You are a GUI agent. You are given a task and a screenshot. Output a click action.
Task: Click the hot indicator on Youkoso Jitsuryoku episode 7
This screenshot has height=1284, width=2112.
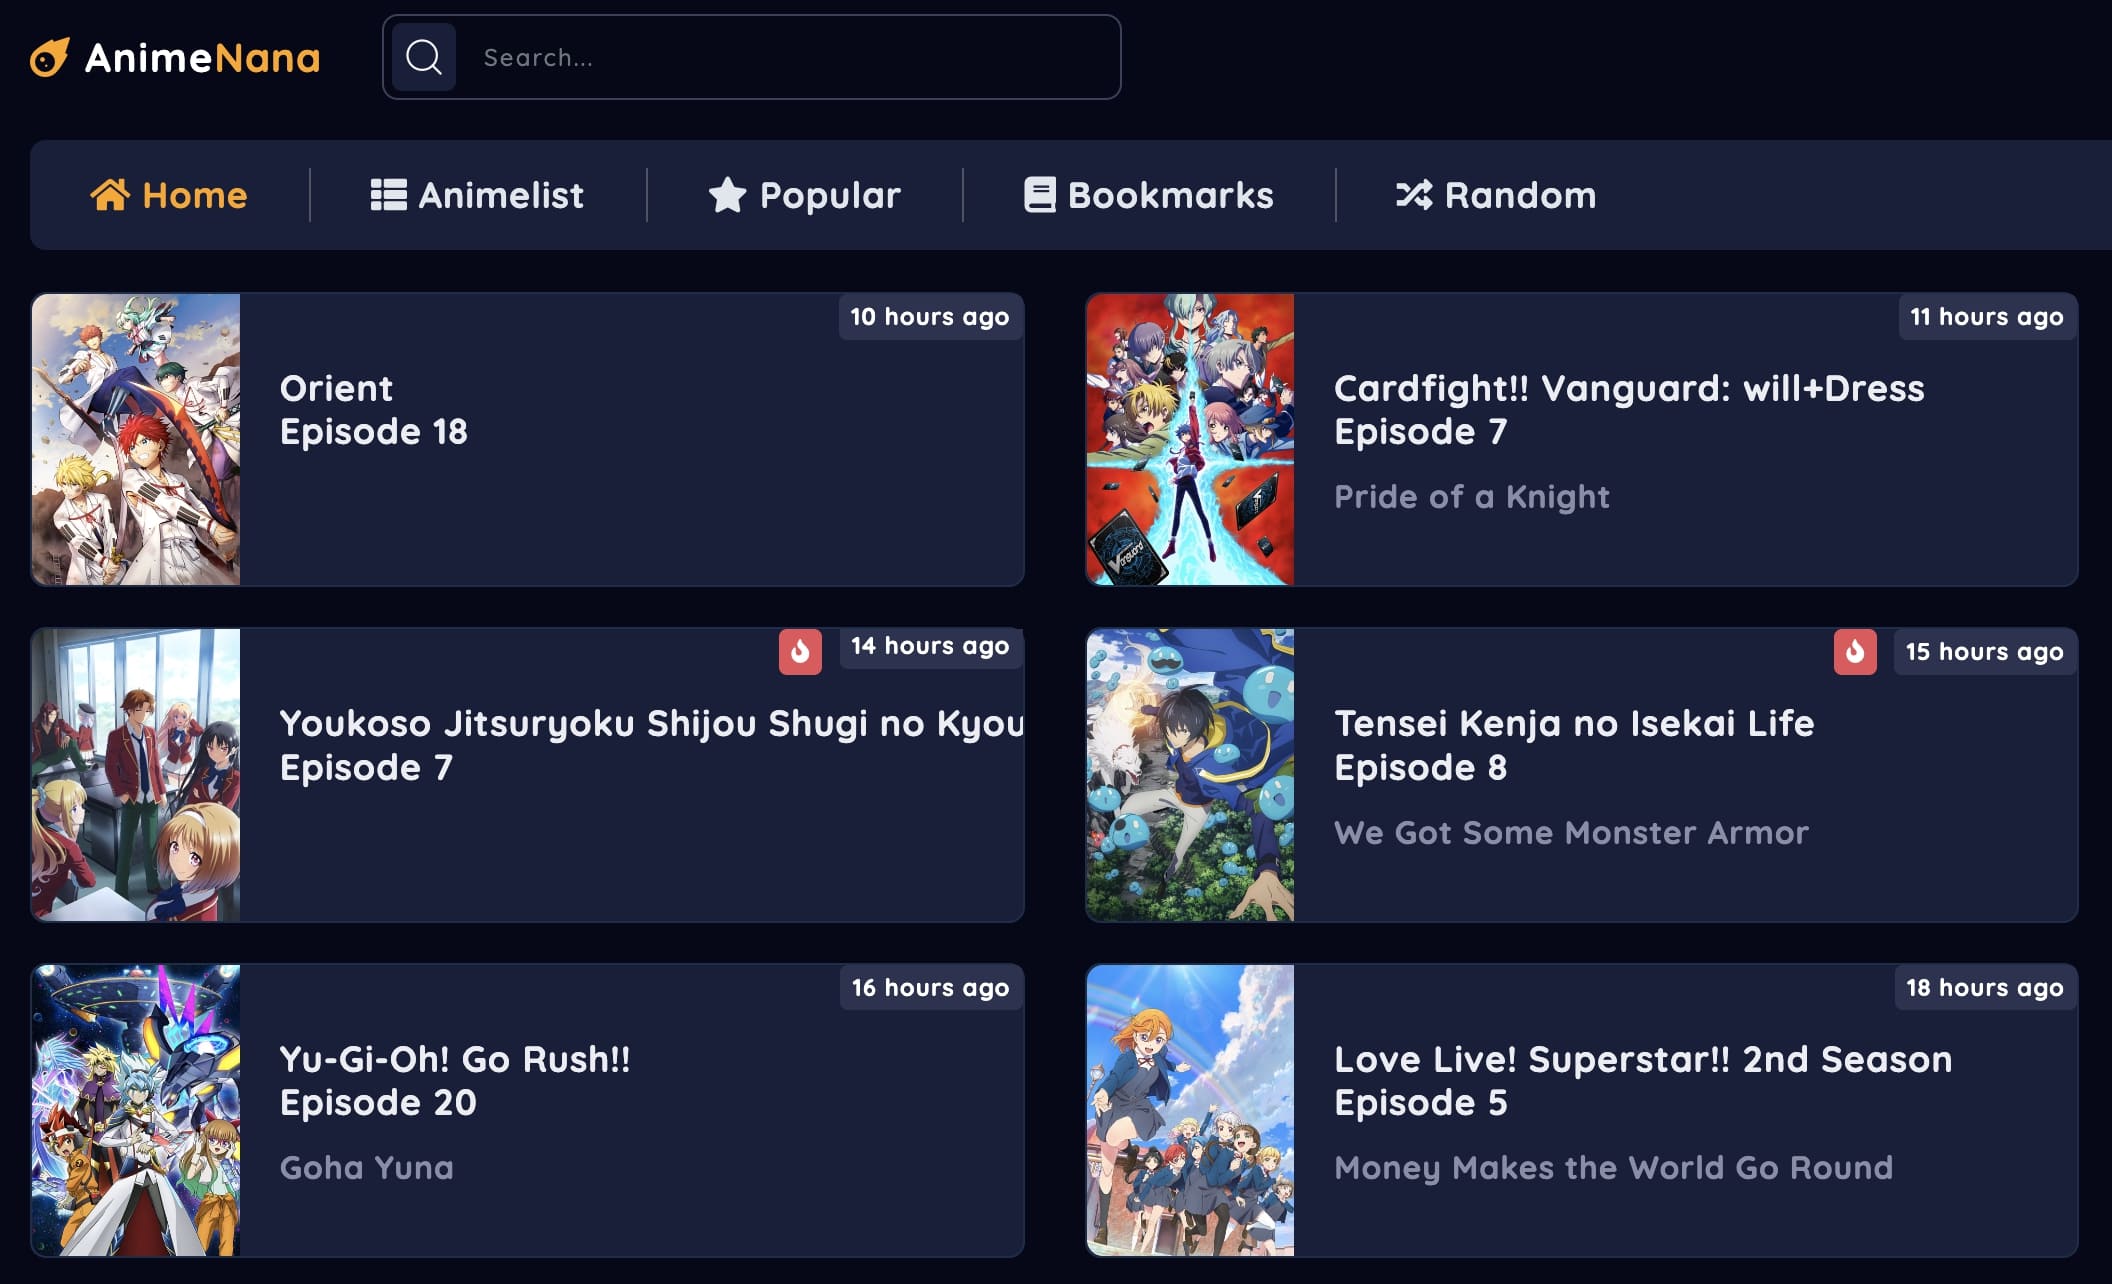click(800, 652)
